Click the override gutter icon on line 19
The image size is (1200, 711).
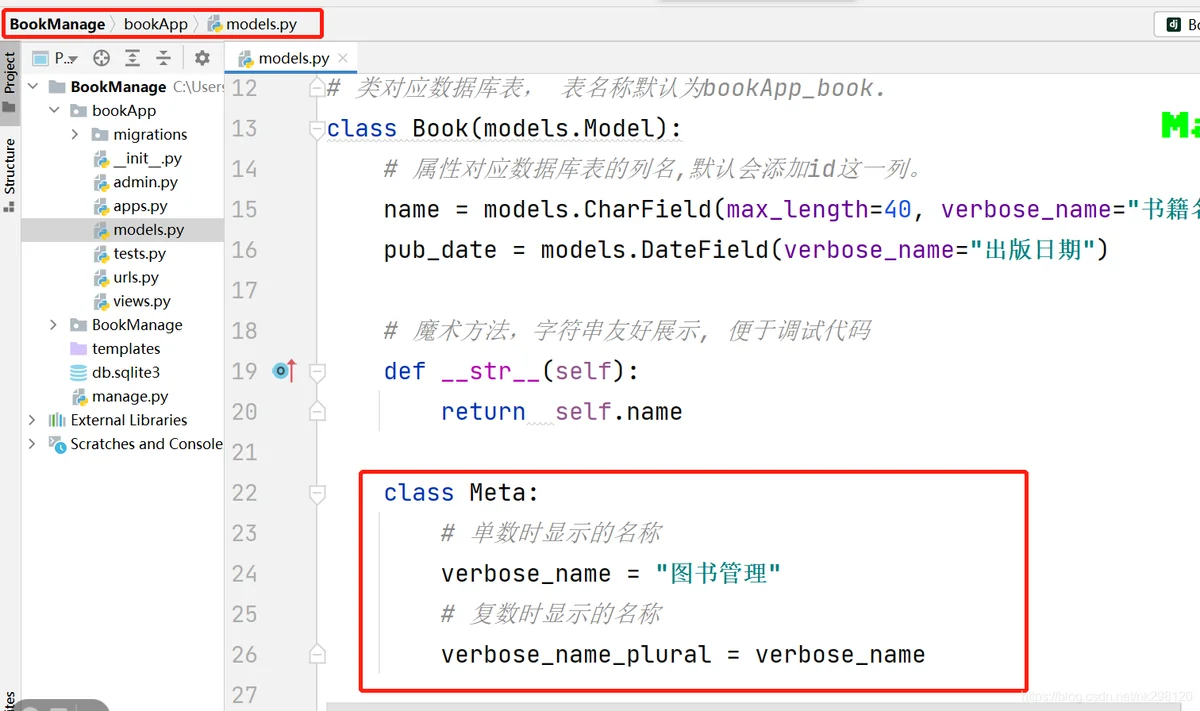[283, 371]
